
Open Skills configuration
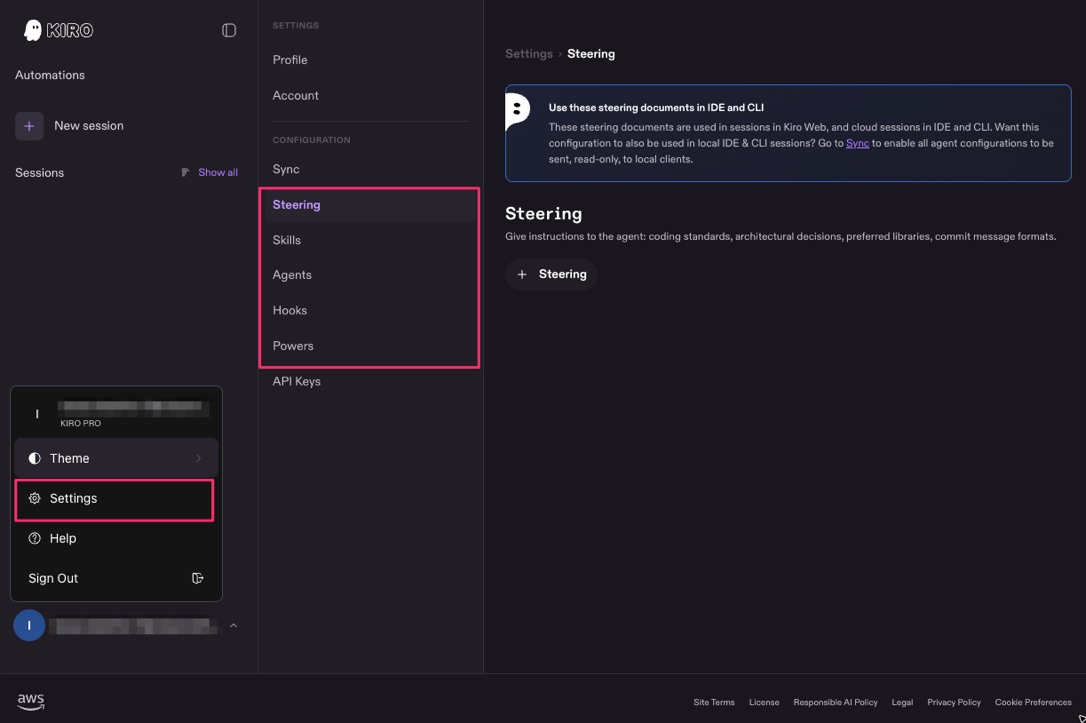287,240
